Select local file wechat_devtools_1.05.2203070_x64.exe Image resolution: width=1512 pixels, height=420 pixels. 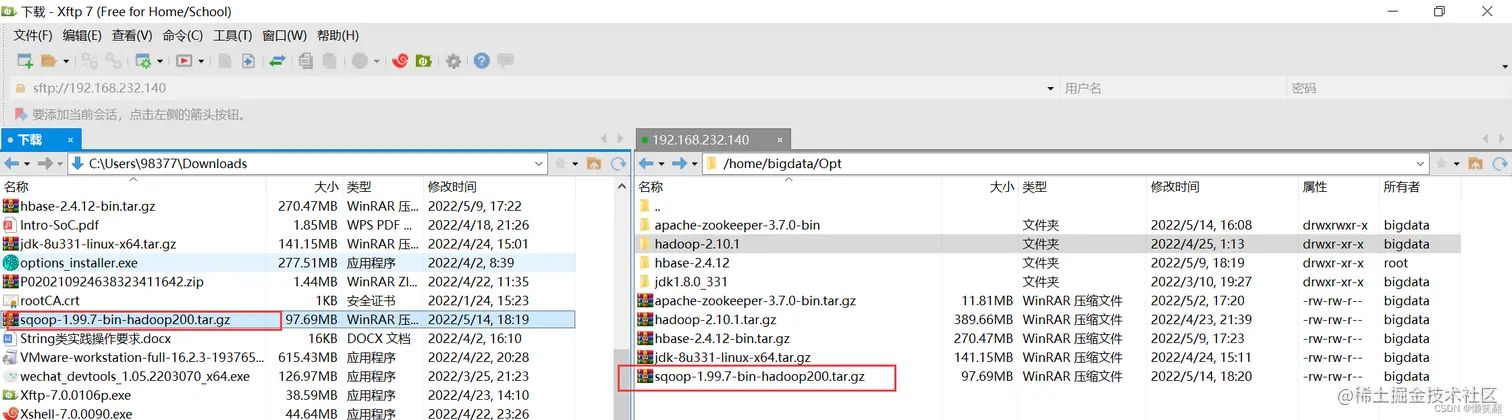[x=288, y=377]
